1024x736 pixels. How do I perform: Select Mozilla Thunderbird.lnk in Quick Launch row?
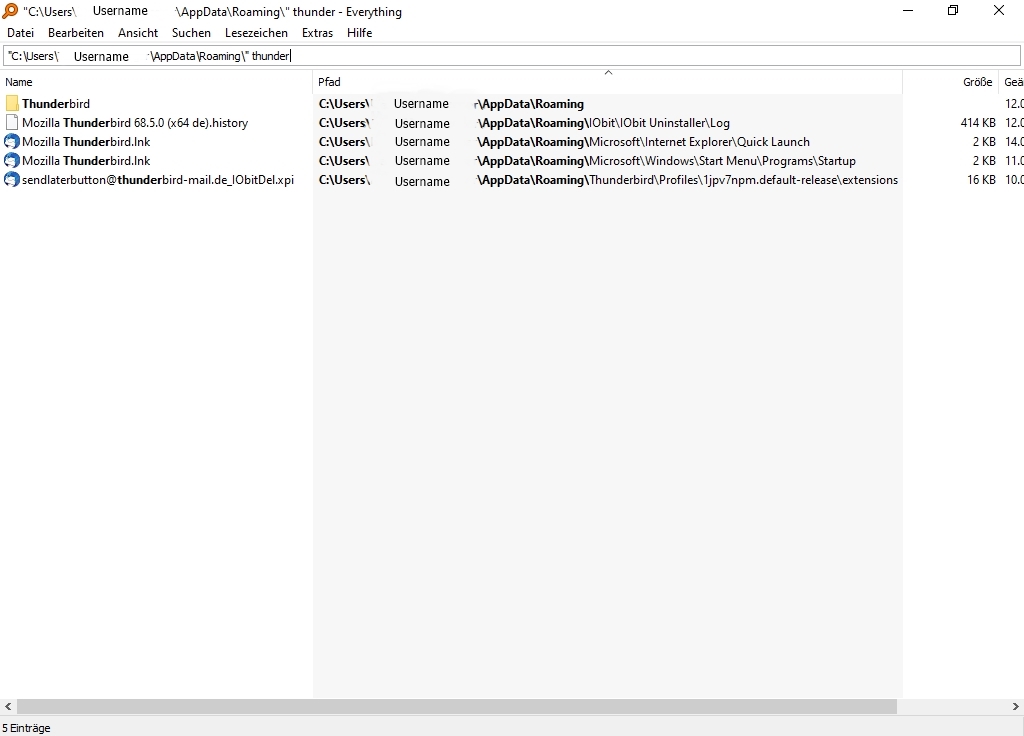point(86,141)
